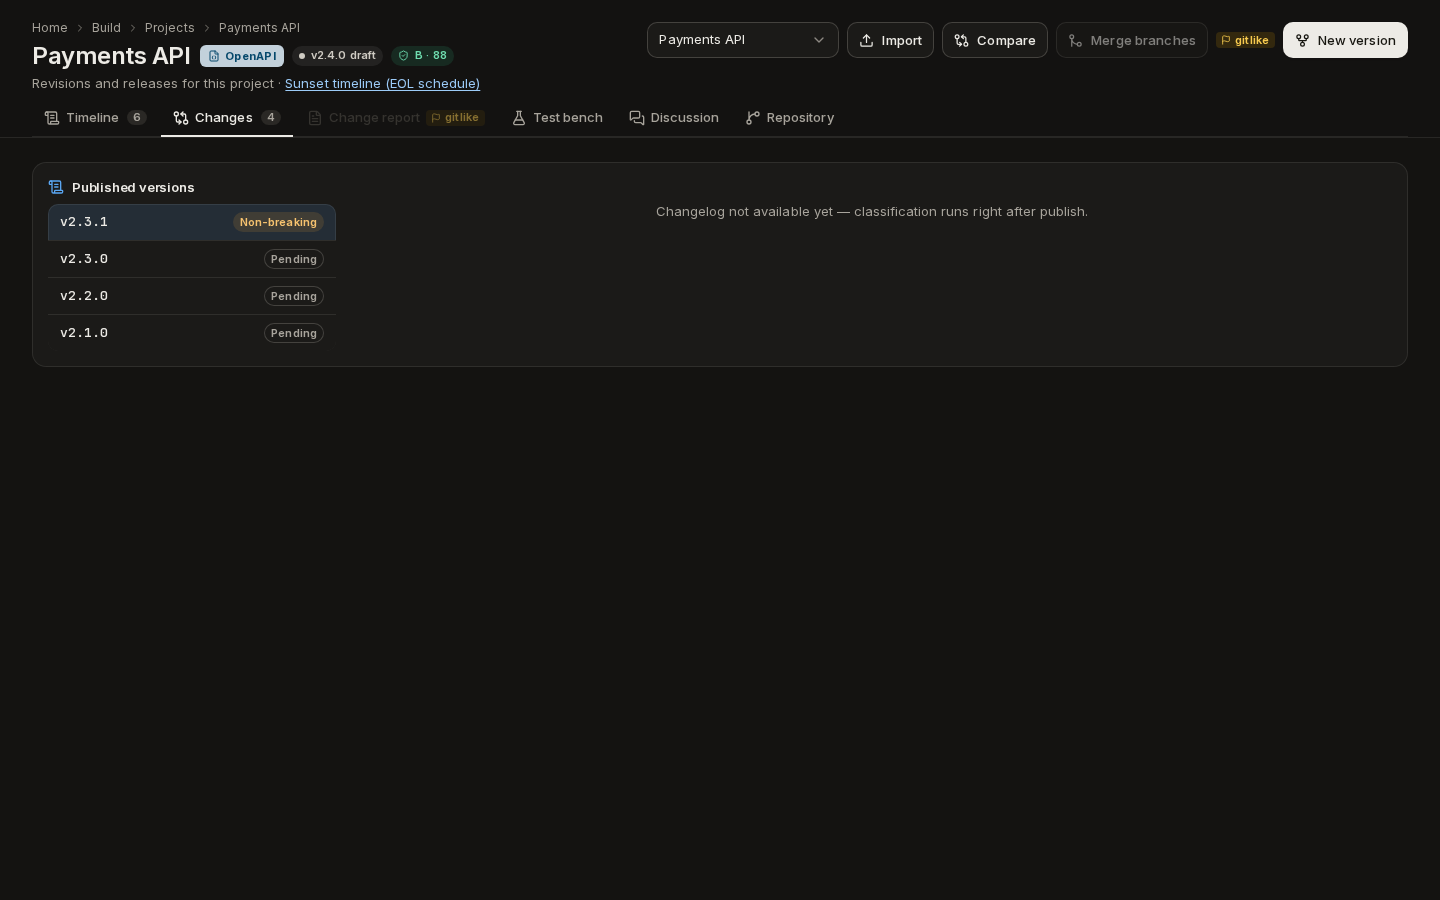
Task: Click the branch icon on Repository
Action: pyautogui.click(x=753, y=118)
